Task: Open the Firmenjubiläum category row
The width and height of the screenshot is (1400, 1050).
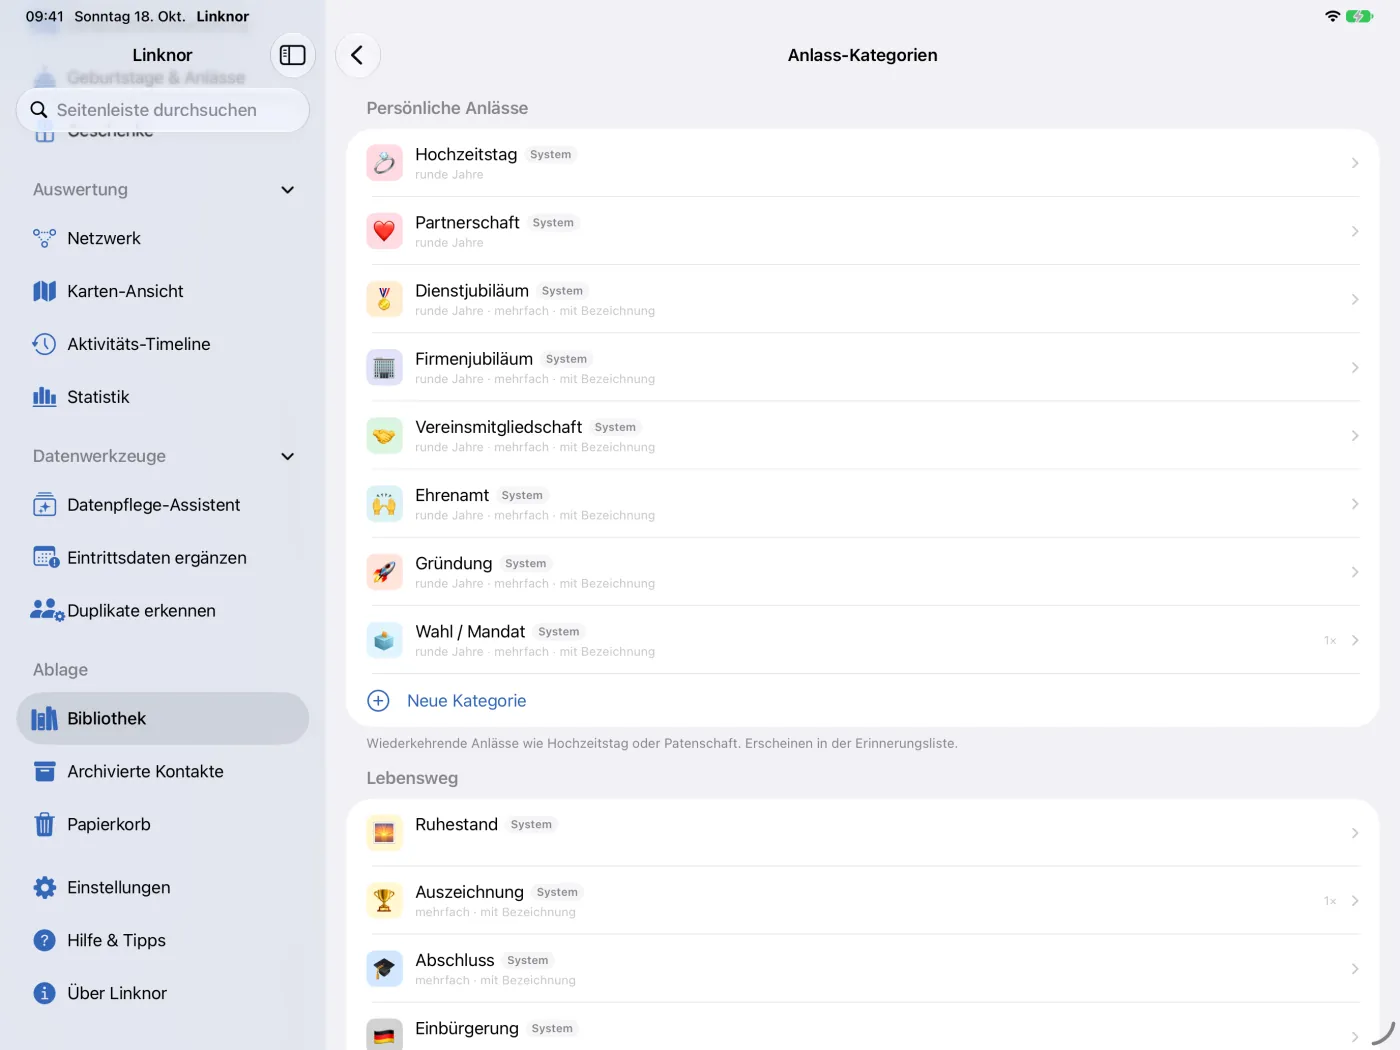Action: click(x=863, y=368)
